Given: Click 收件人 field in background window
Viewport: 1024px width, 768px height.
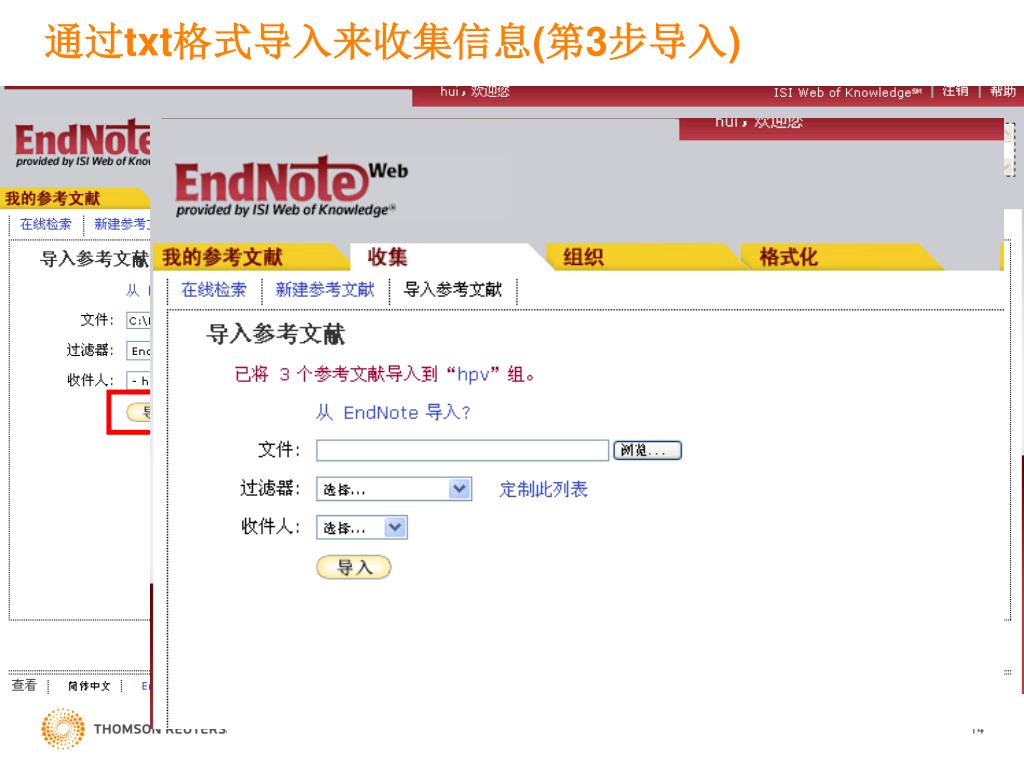Looking at the screenshot, I should click(138, 380).
